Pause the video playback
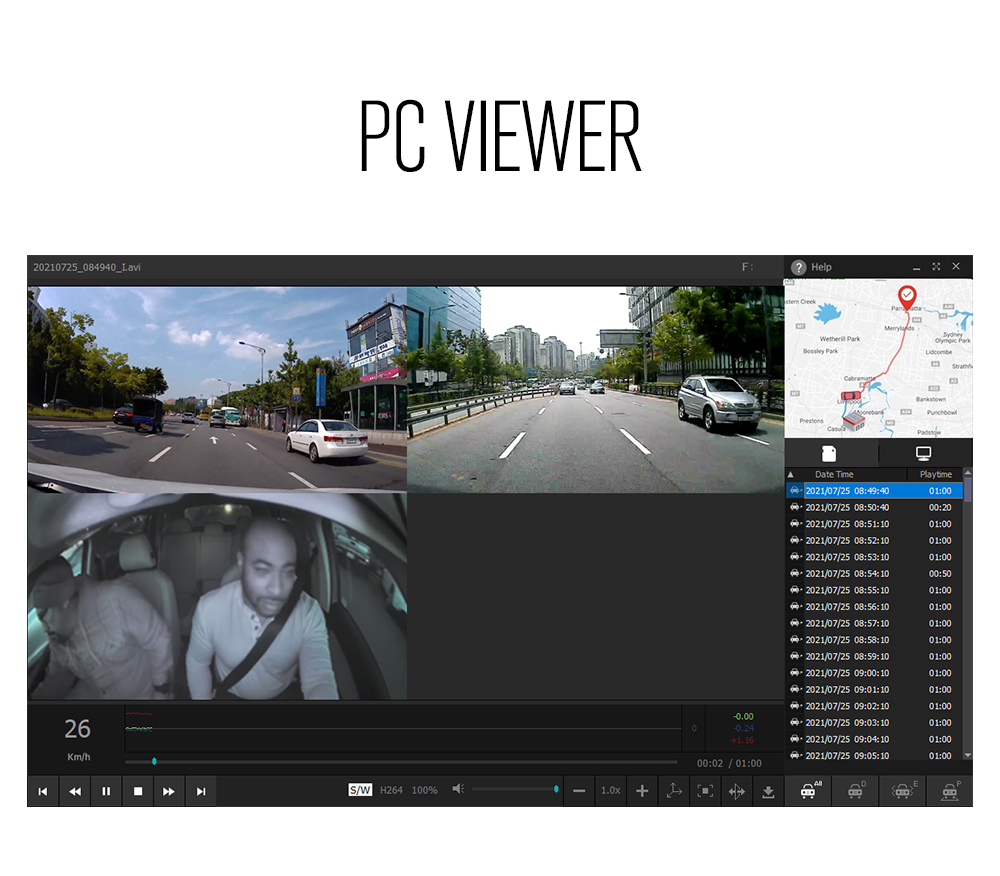Screen dimensions: 1000x876 [106, 791]
